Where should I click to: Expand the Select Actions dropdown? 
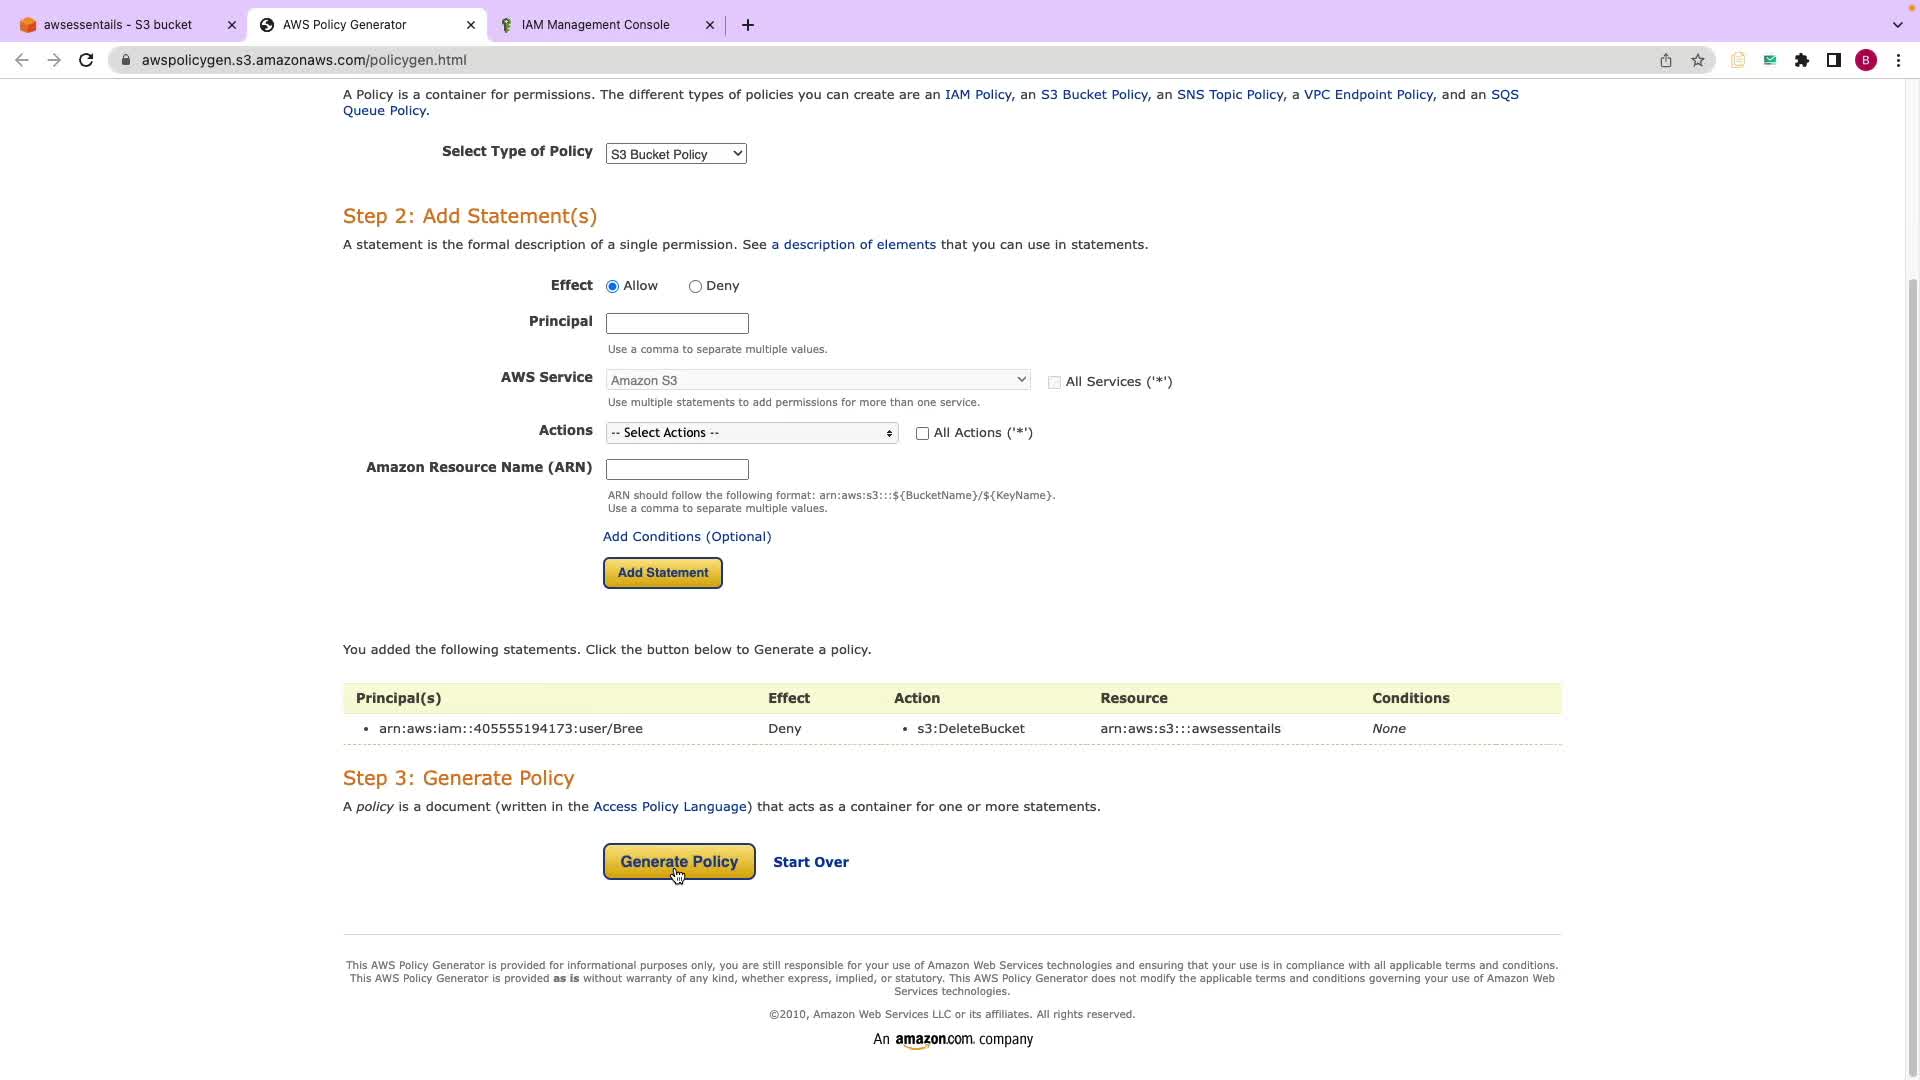coord(751,433)
